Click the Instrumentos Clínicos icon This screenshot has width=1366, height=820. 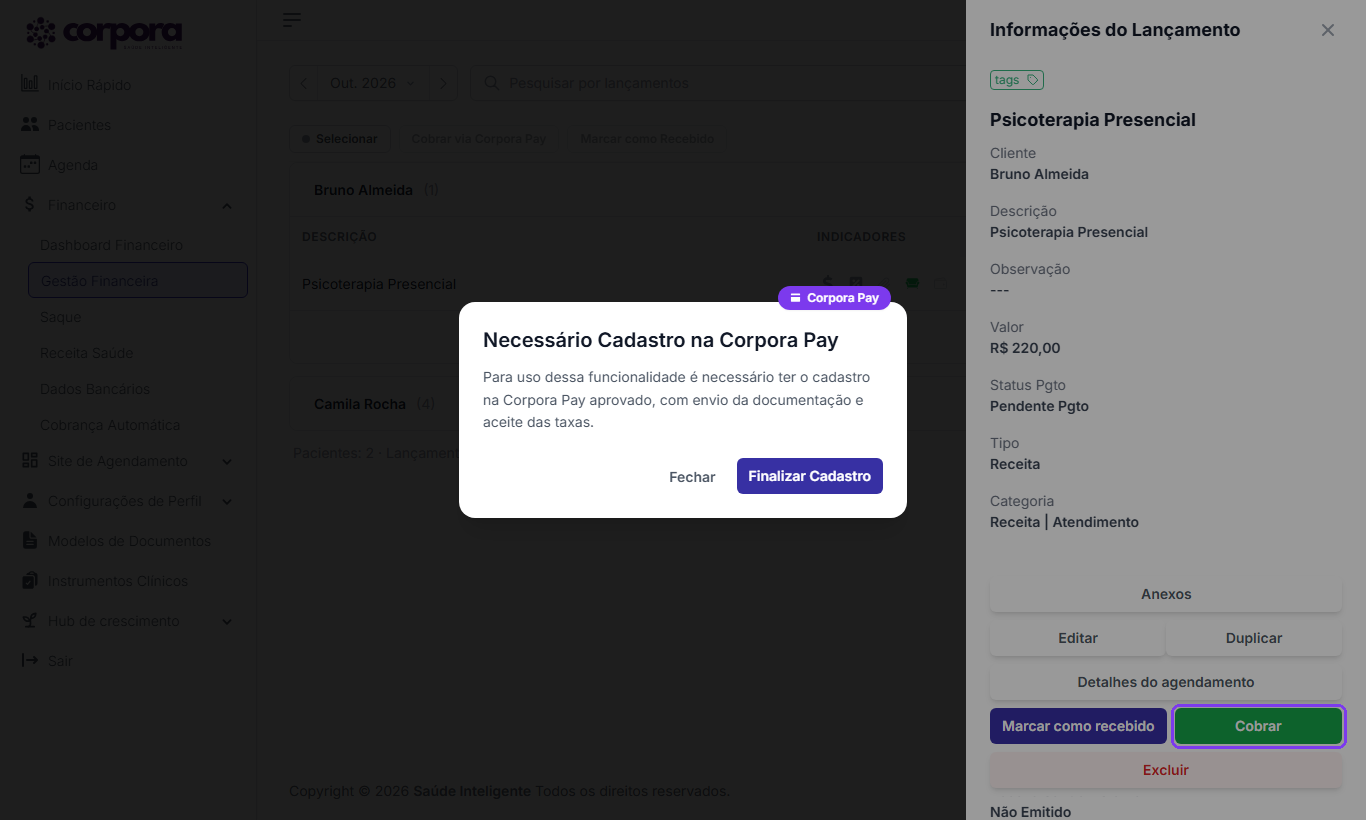point(30,581)
